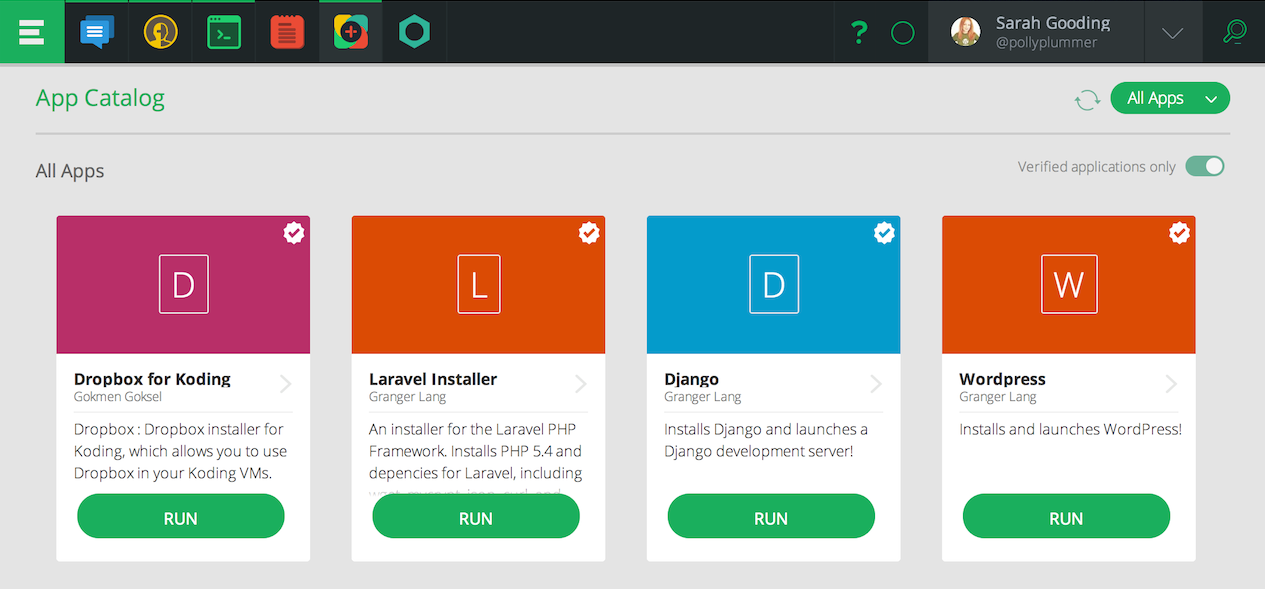1265x589 pixels.
Task: Disable the Verified applications only toggle
Action: (x=1205, y=166)
